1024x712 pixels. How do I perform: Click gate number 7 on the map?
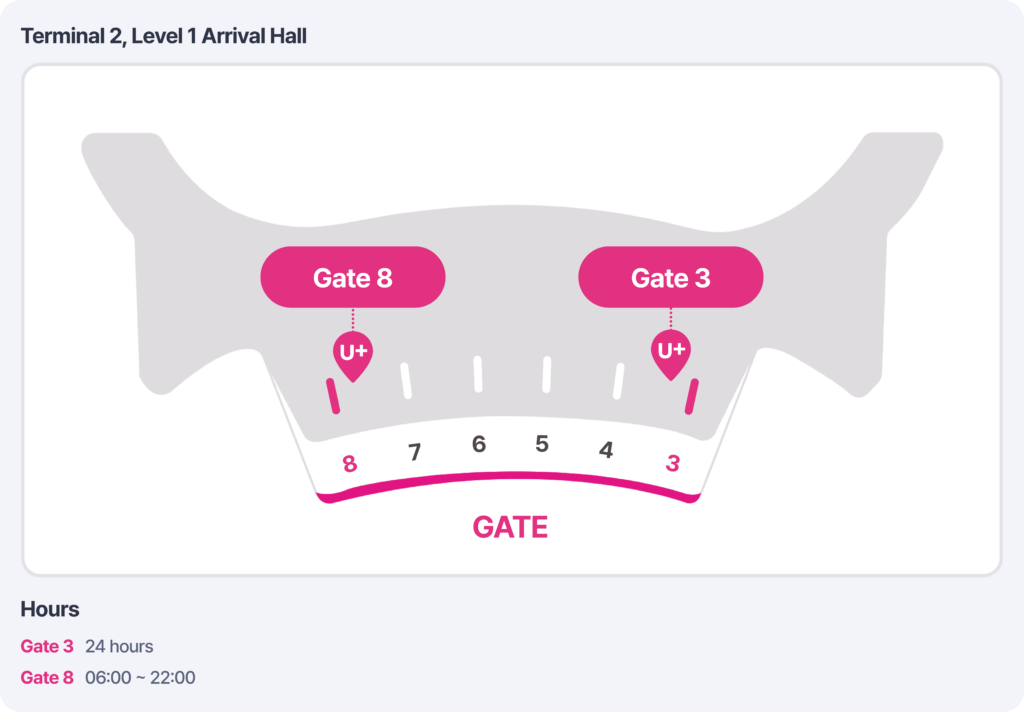415,453
